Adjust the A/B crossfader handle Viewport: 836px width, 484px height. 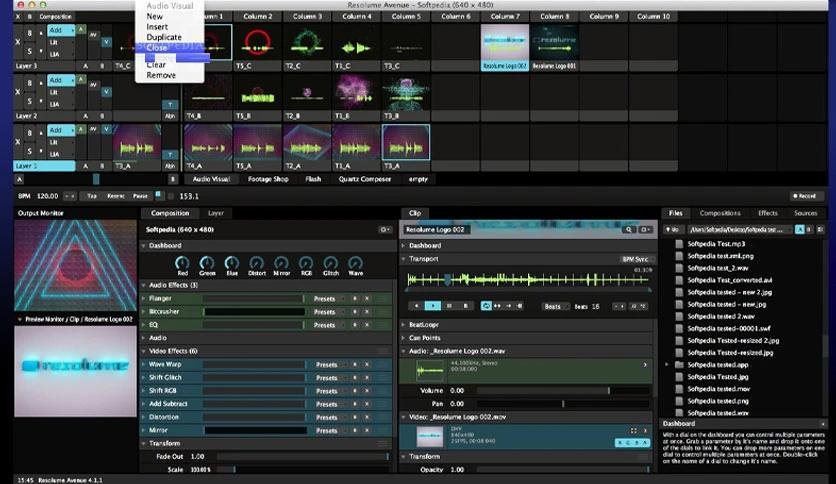96,179
